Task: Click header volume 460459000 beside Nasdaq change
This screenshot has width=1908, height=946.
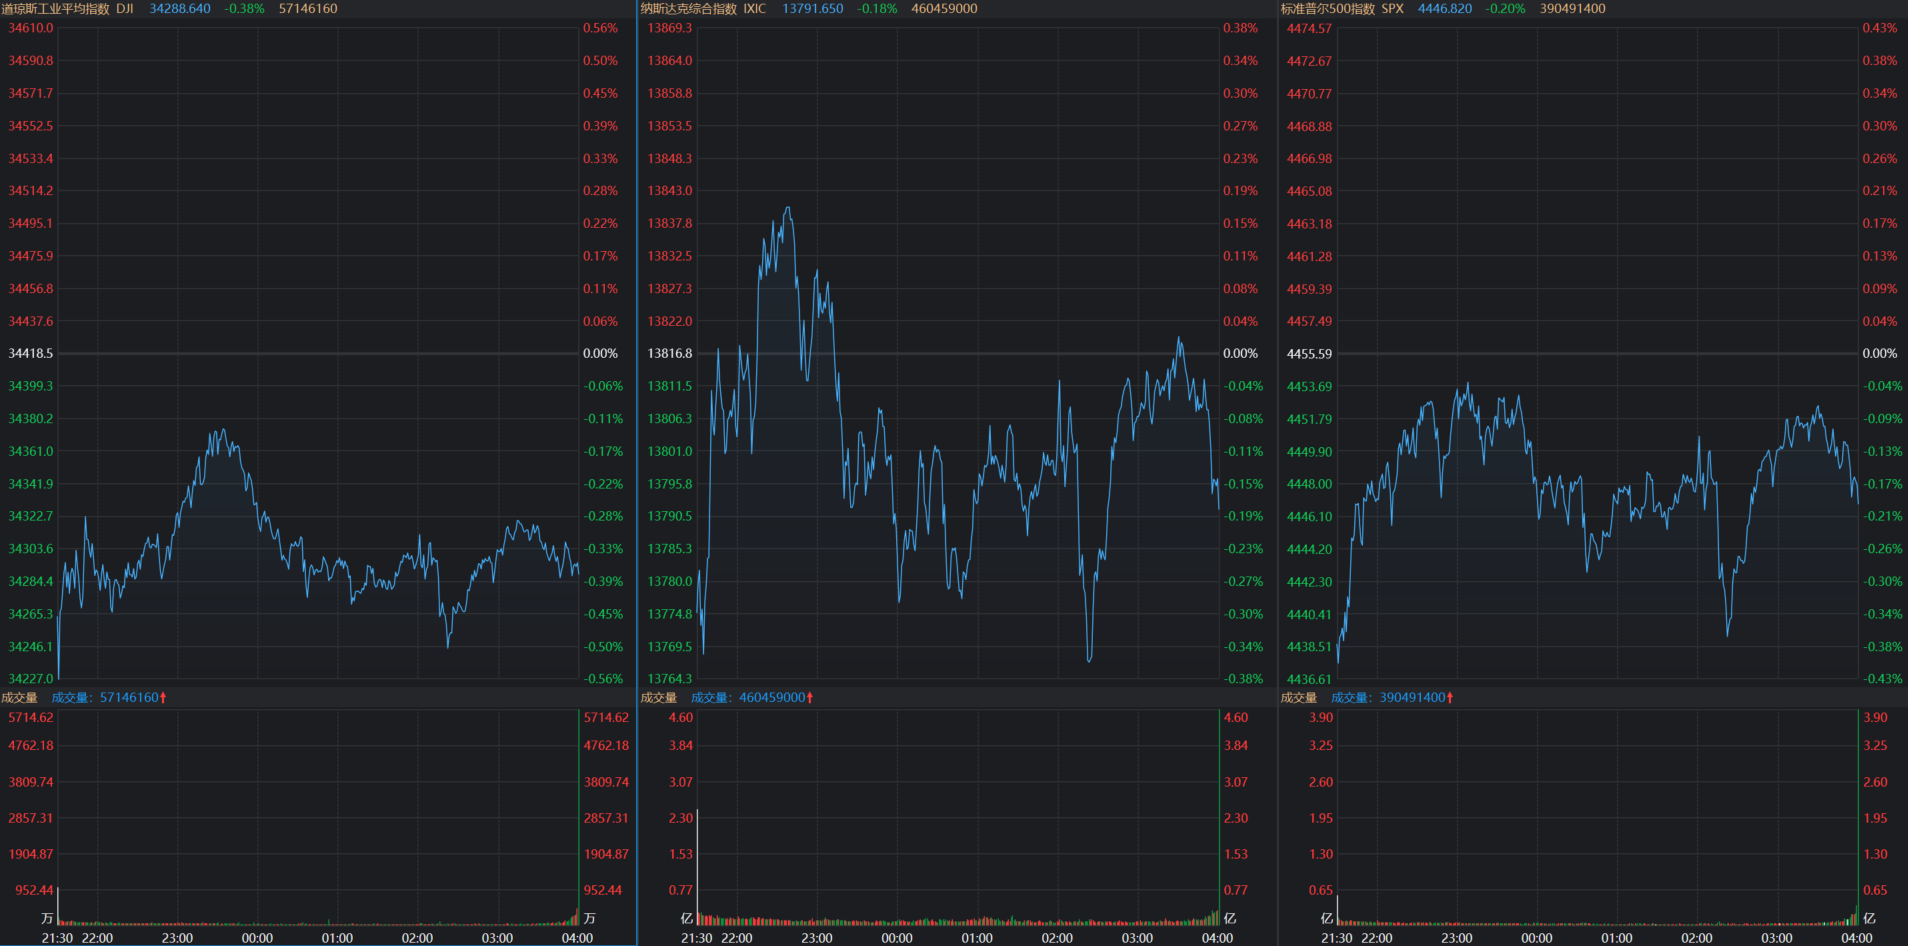Action: (x=944, y=8)
